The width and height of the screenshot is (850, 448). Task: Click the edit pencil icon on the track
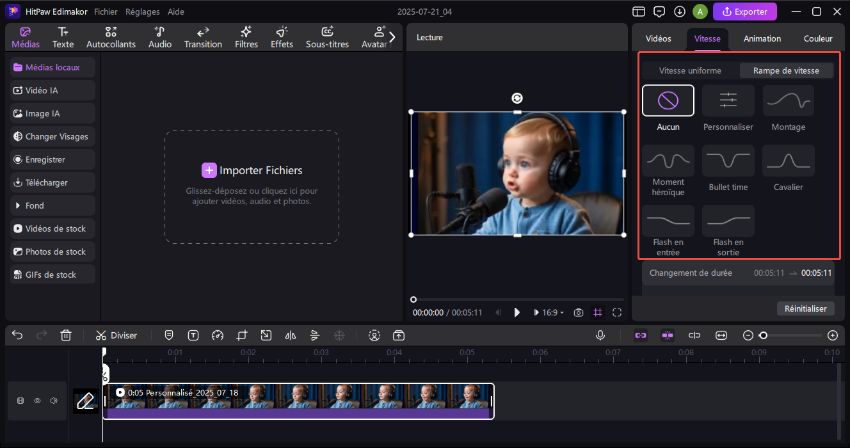pos(86,401)
